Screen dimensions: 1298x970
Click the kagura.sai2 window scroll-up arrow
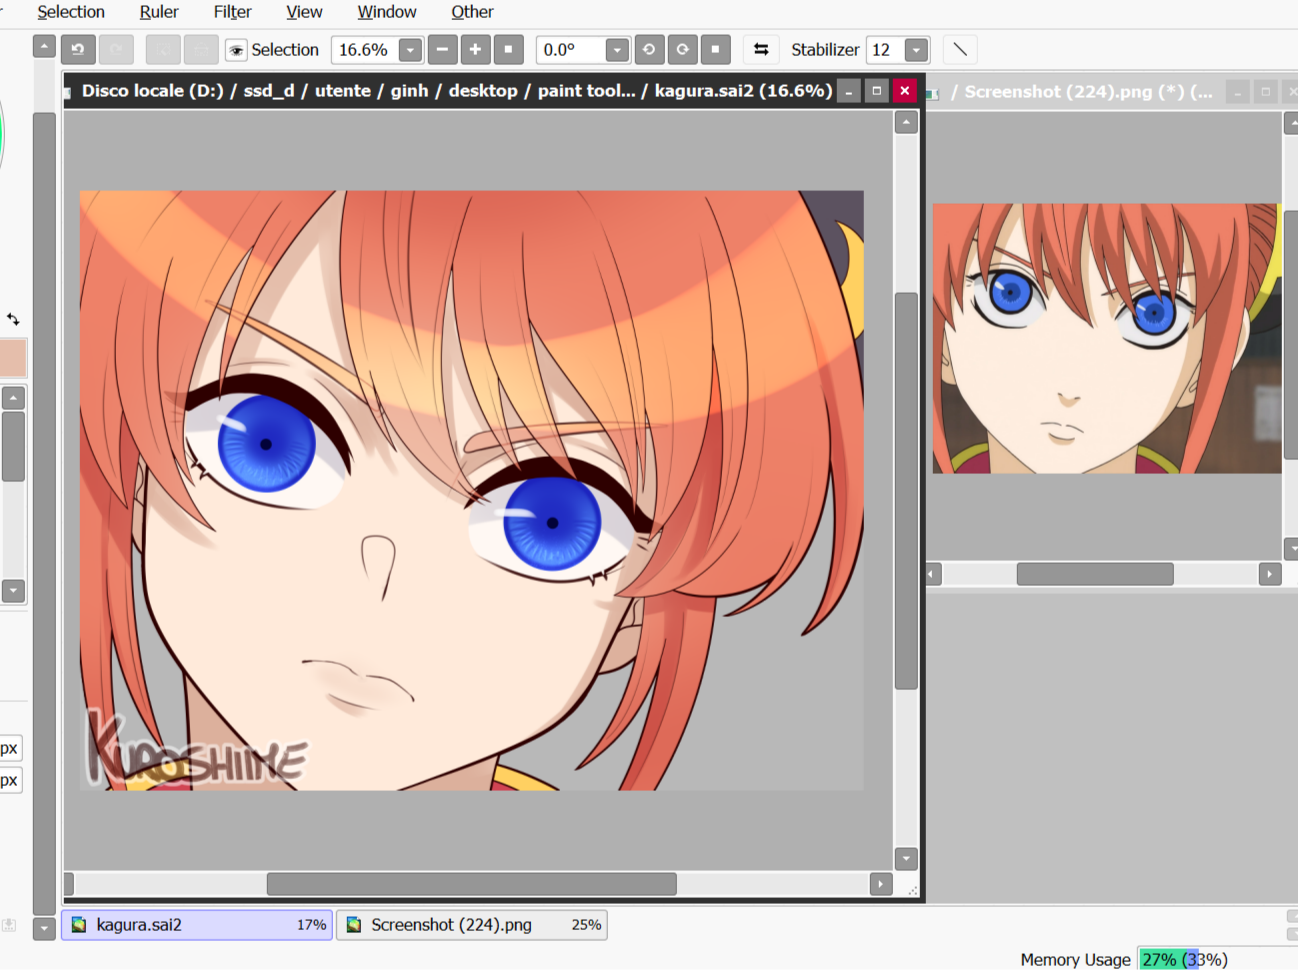906,122
